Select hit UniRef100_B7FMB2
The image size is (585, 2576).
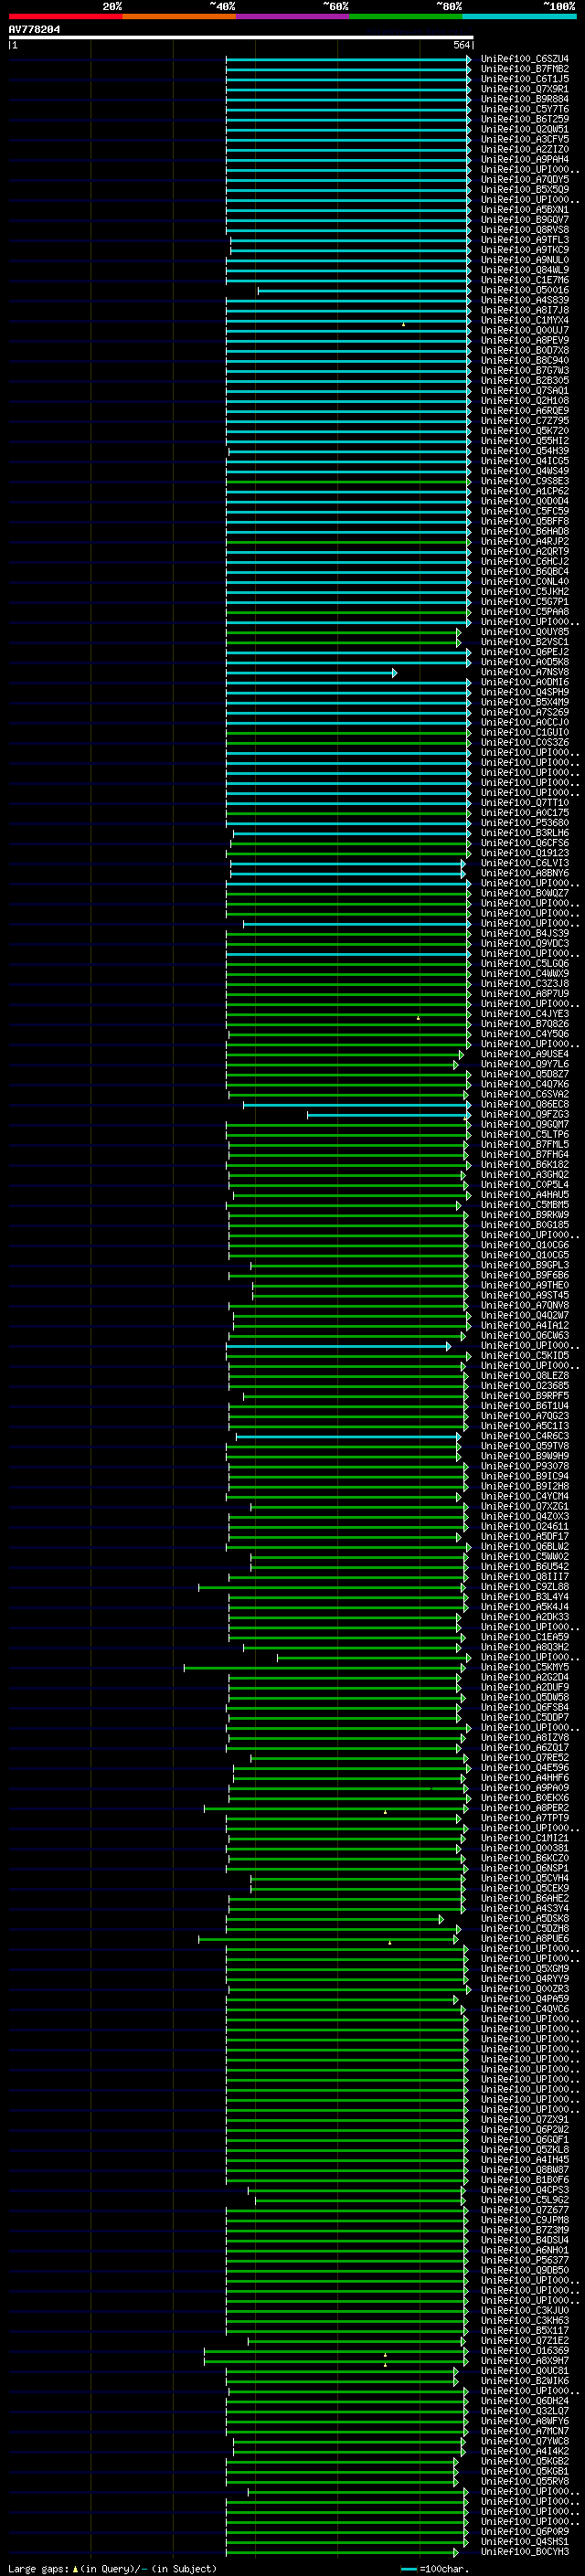pos(524,69)
